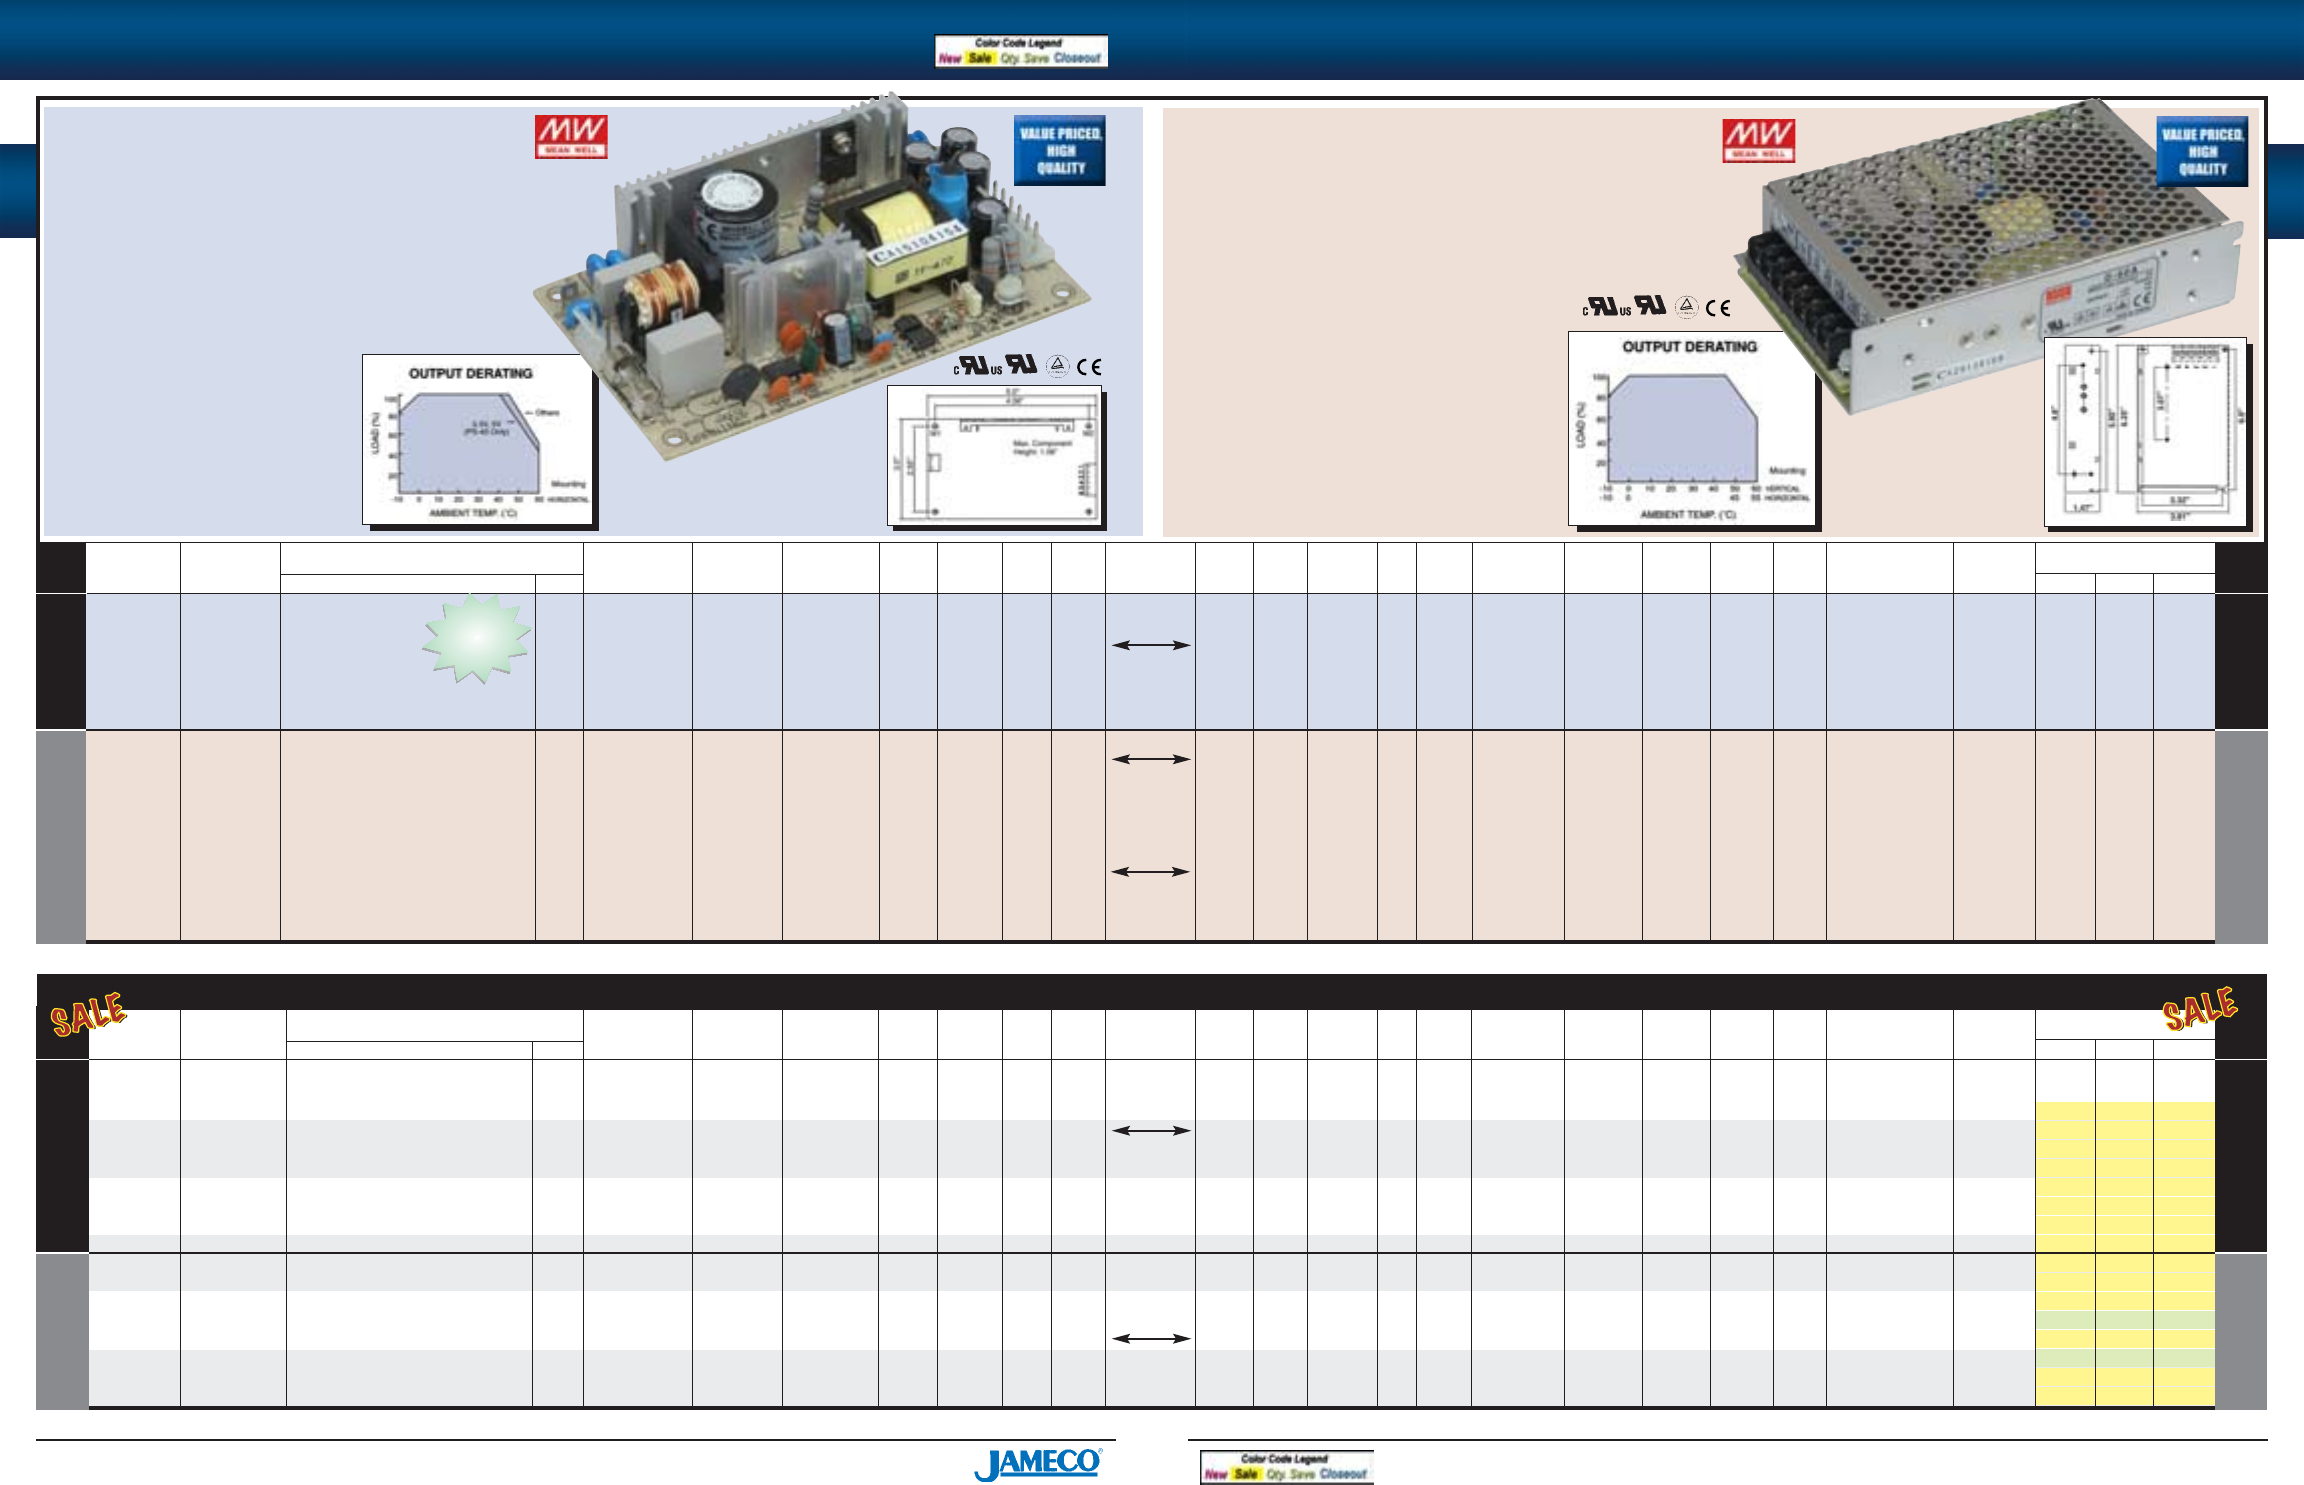Viewport: 2304px width, 1485px height.
Task: Click the UR recognized mark on beige panel
Action: click(1651, 305)
